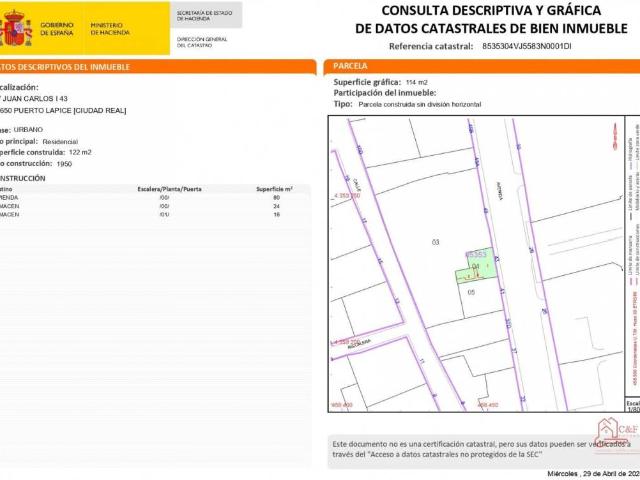This screenshot has height=480, width=640.
Task: Click the '4.353.250' coordinate label on map
Action: (347, 196)
